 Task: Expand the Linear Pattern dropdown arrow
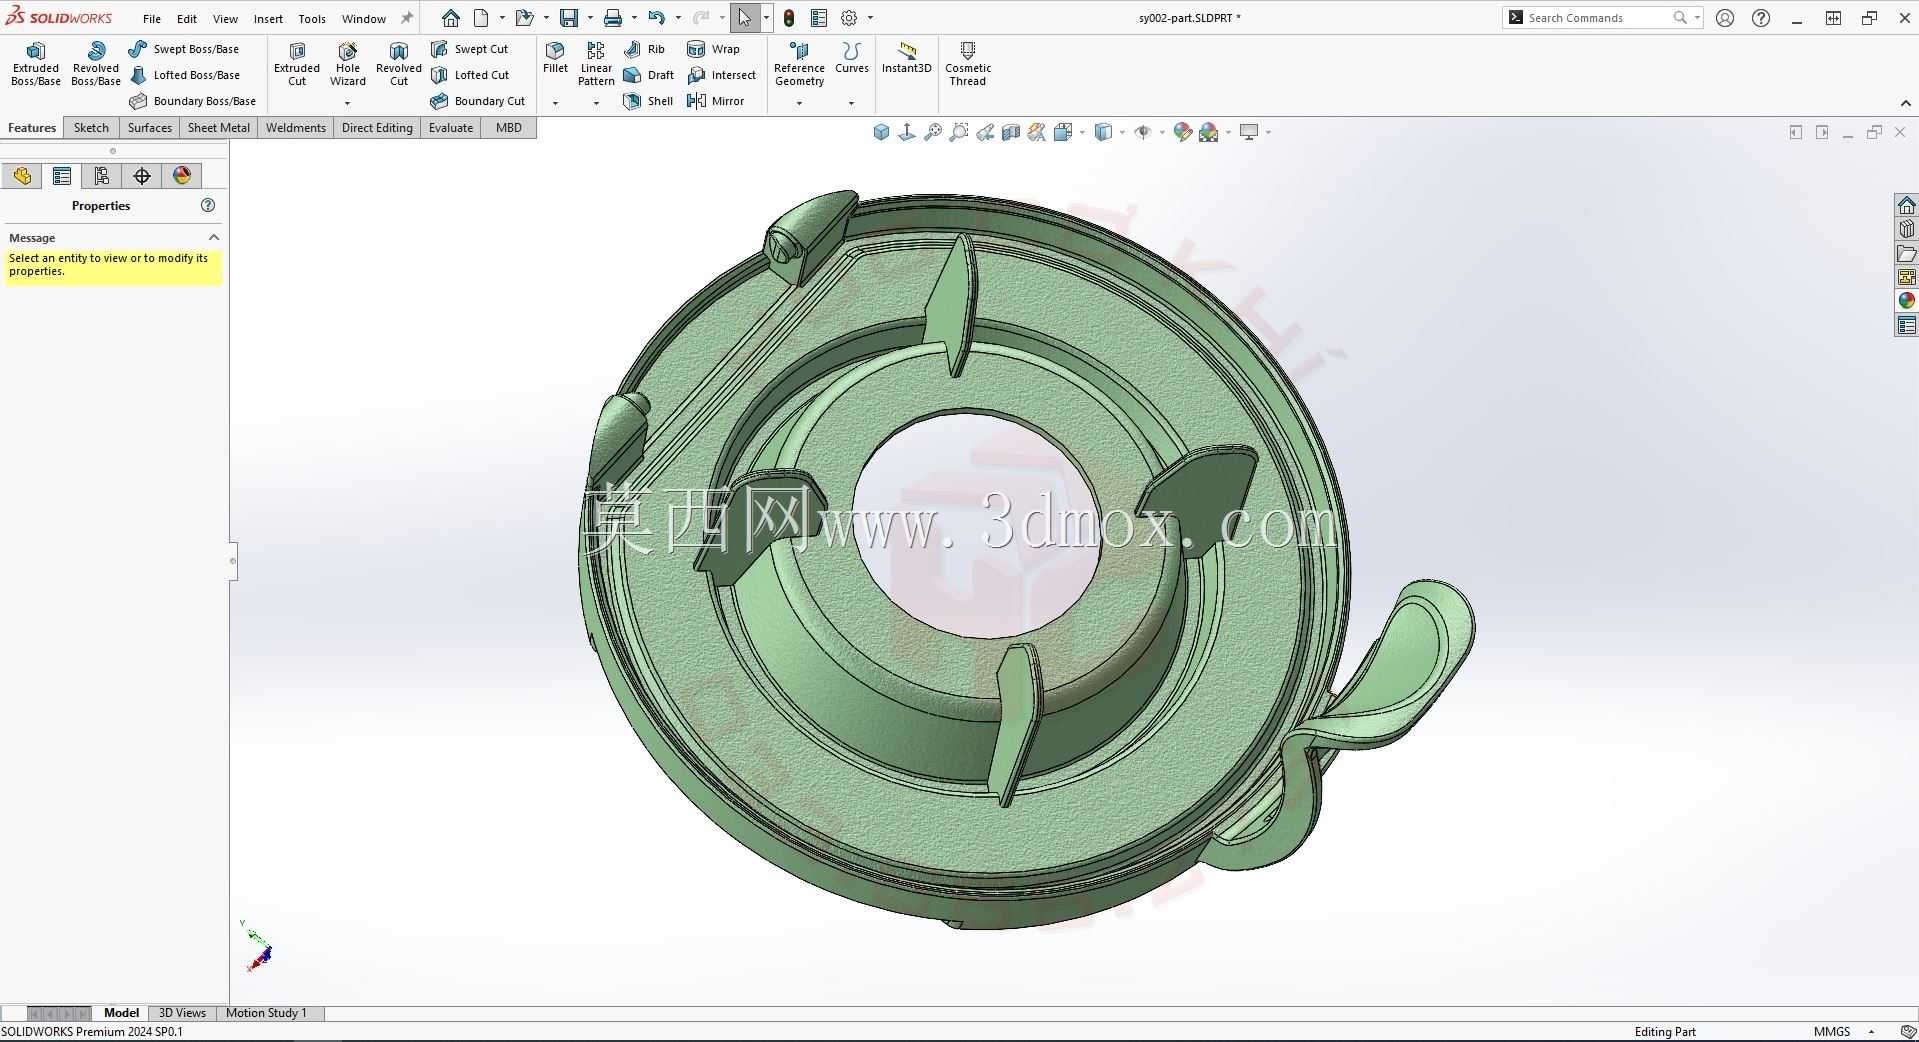[596, 103]
